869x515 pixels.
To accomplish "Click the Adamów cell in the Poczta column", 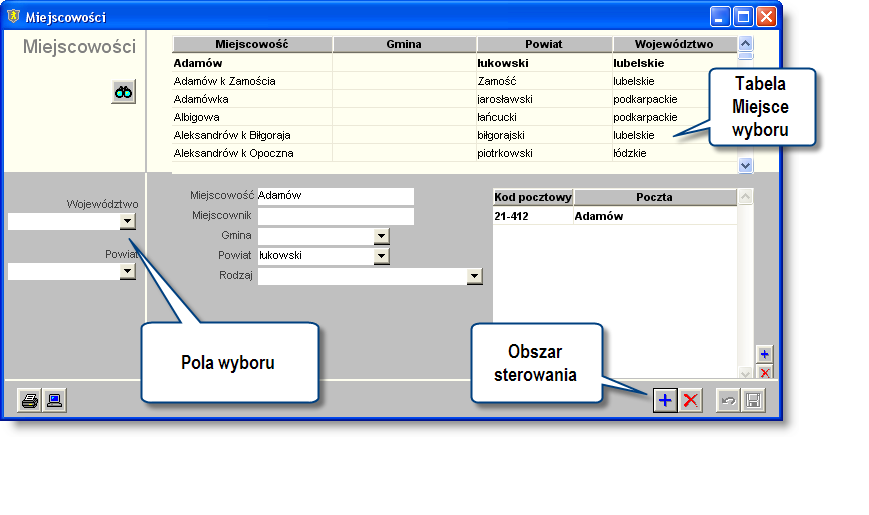I will 655,216.
